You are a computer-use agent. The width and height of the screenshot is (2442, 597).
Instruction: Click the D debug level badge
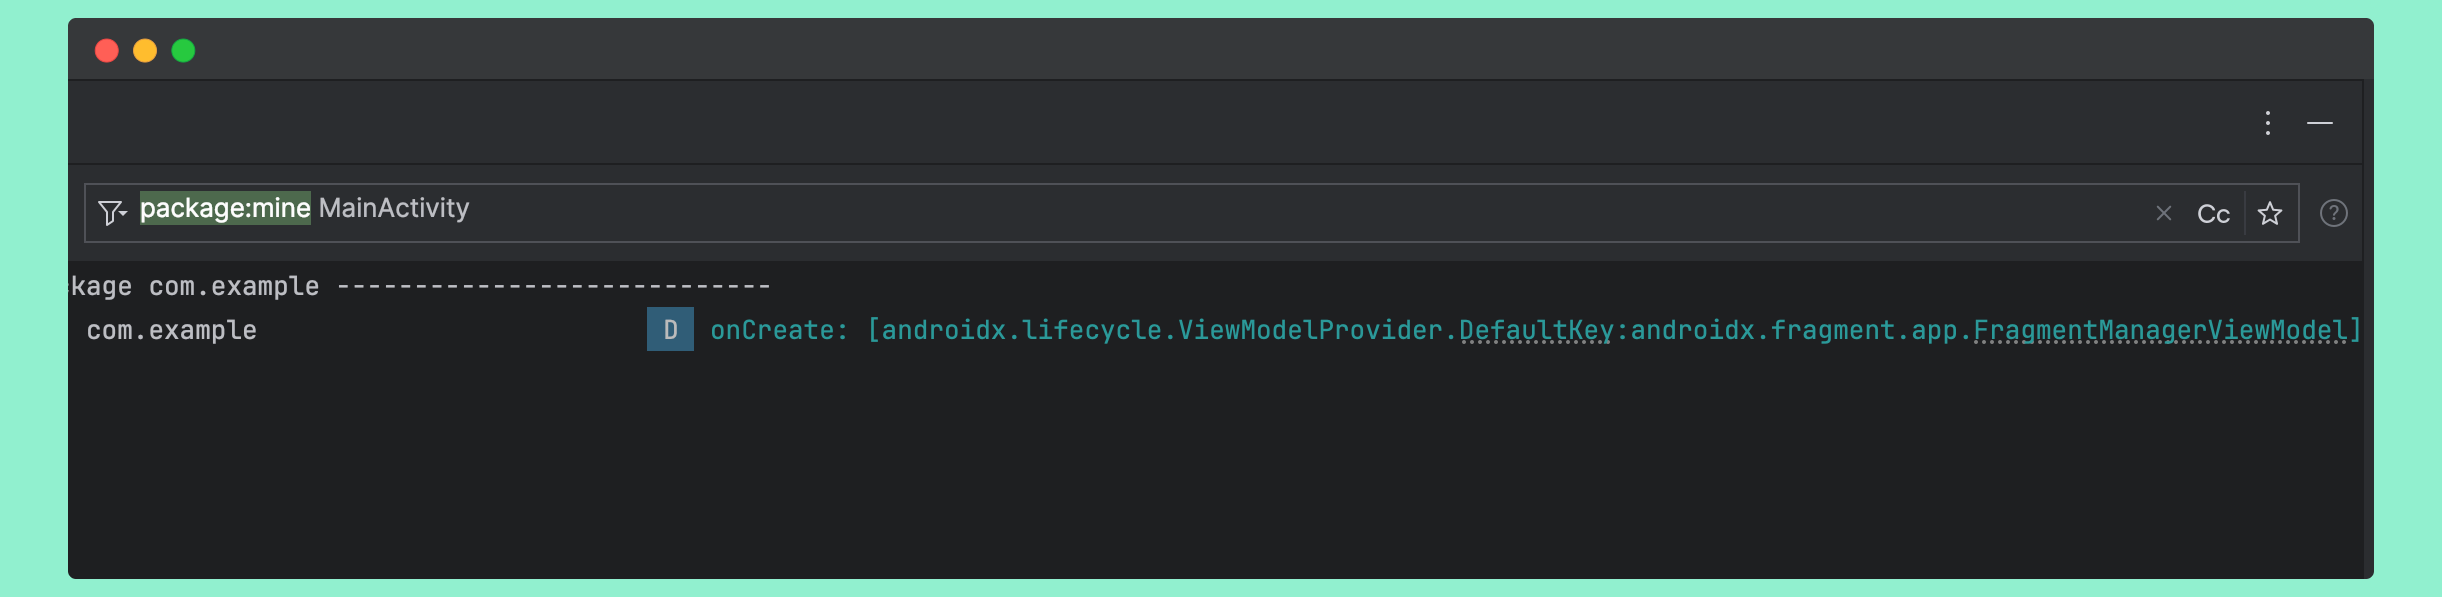(x=670, y=329)
